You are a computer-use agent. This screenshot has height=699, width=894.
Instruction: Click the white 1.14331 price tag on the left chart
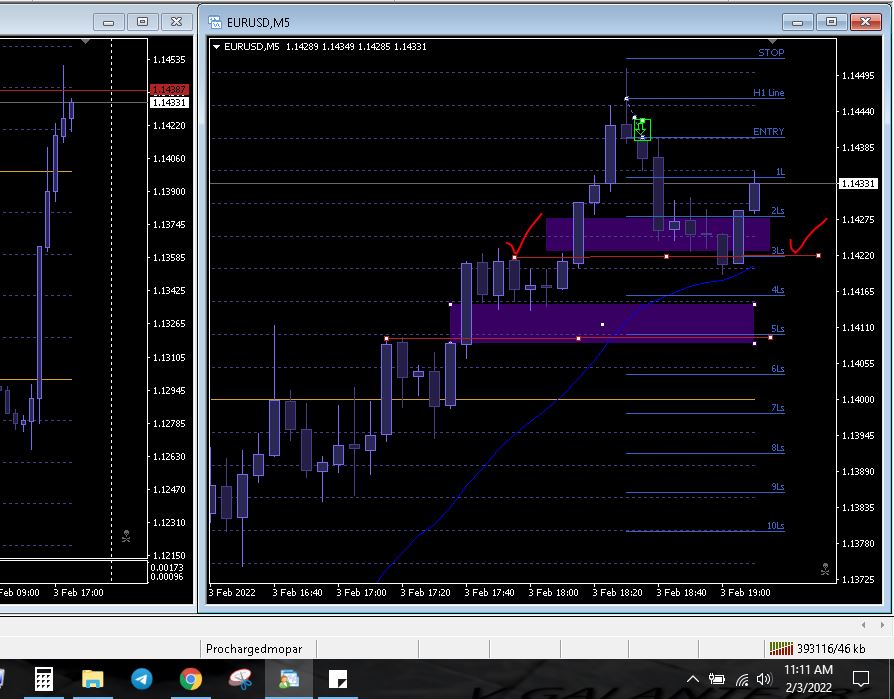pyautogui.click(x=169, y=103)
